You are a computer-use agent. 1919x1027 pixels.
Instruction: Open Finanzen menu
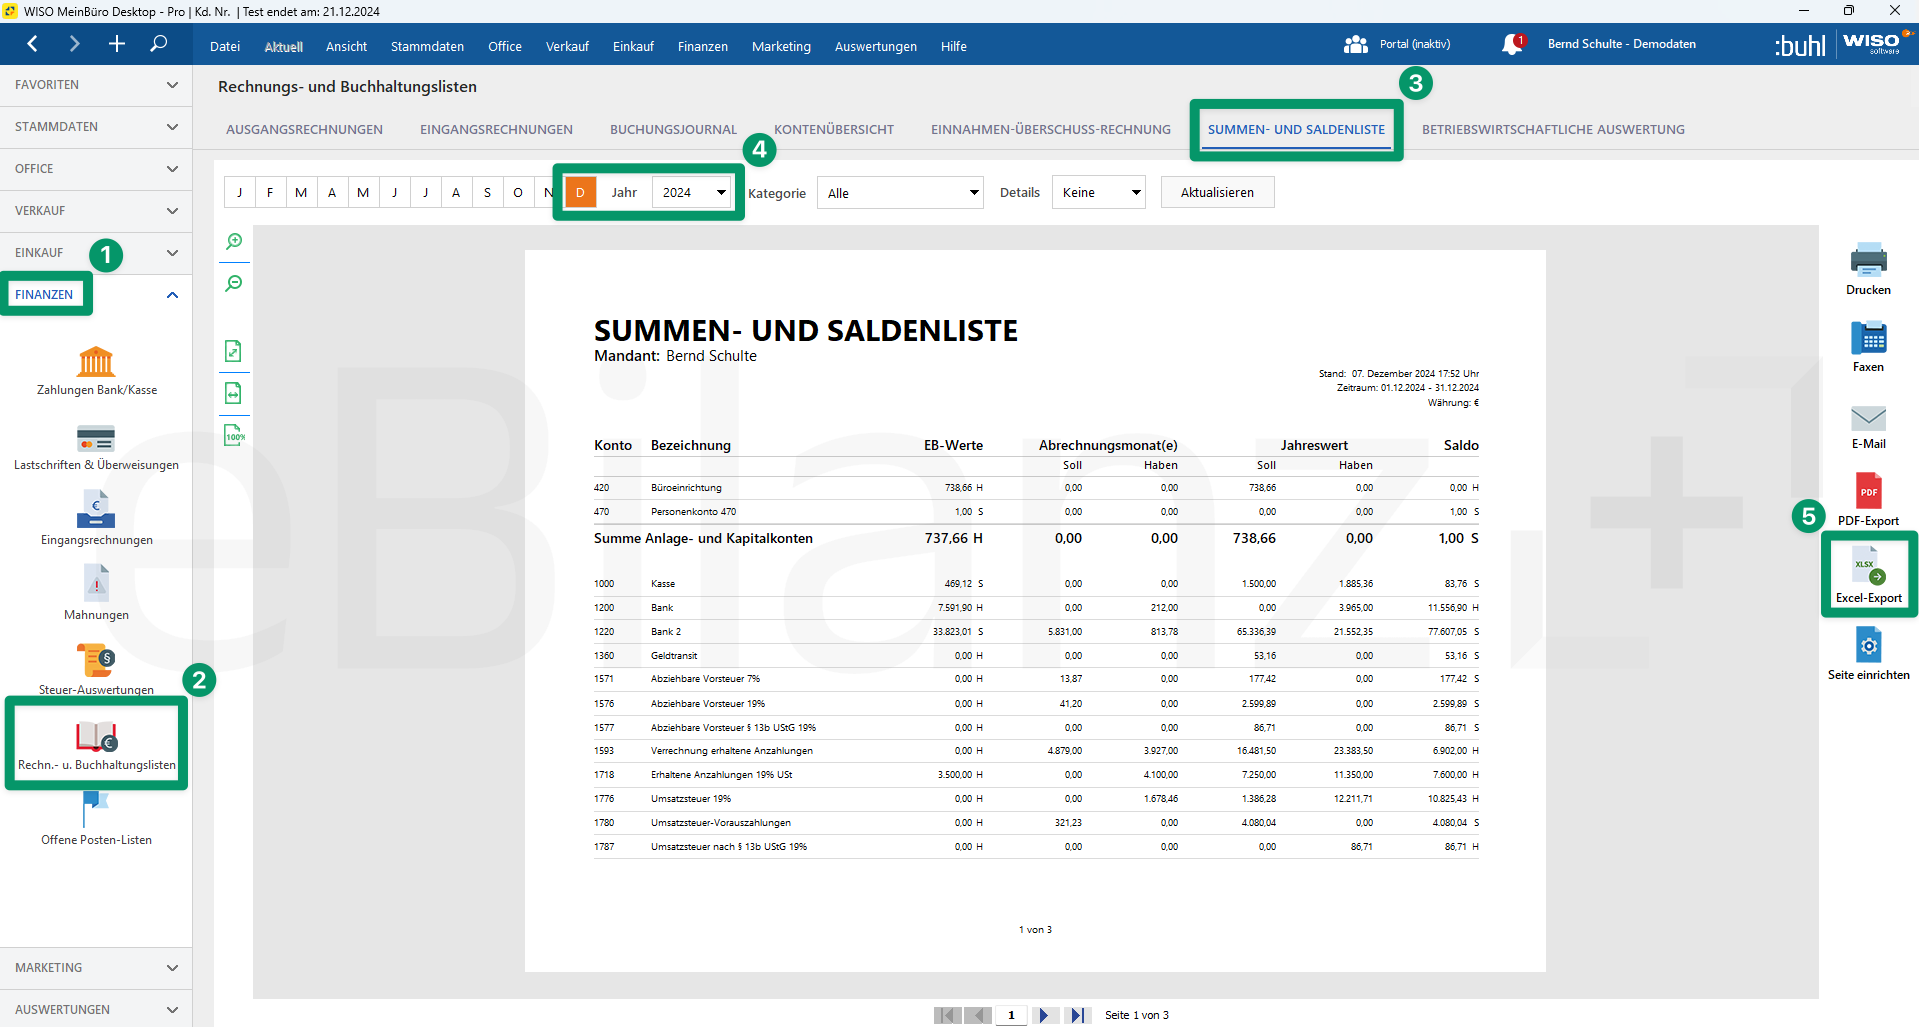(x=703, y=46)
